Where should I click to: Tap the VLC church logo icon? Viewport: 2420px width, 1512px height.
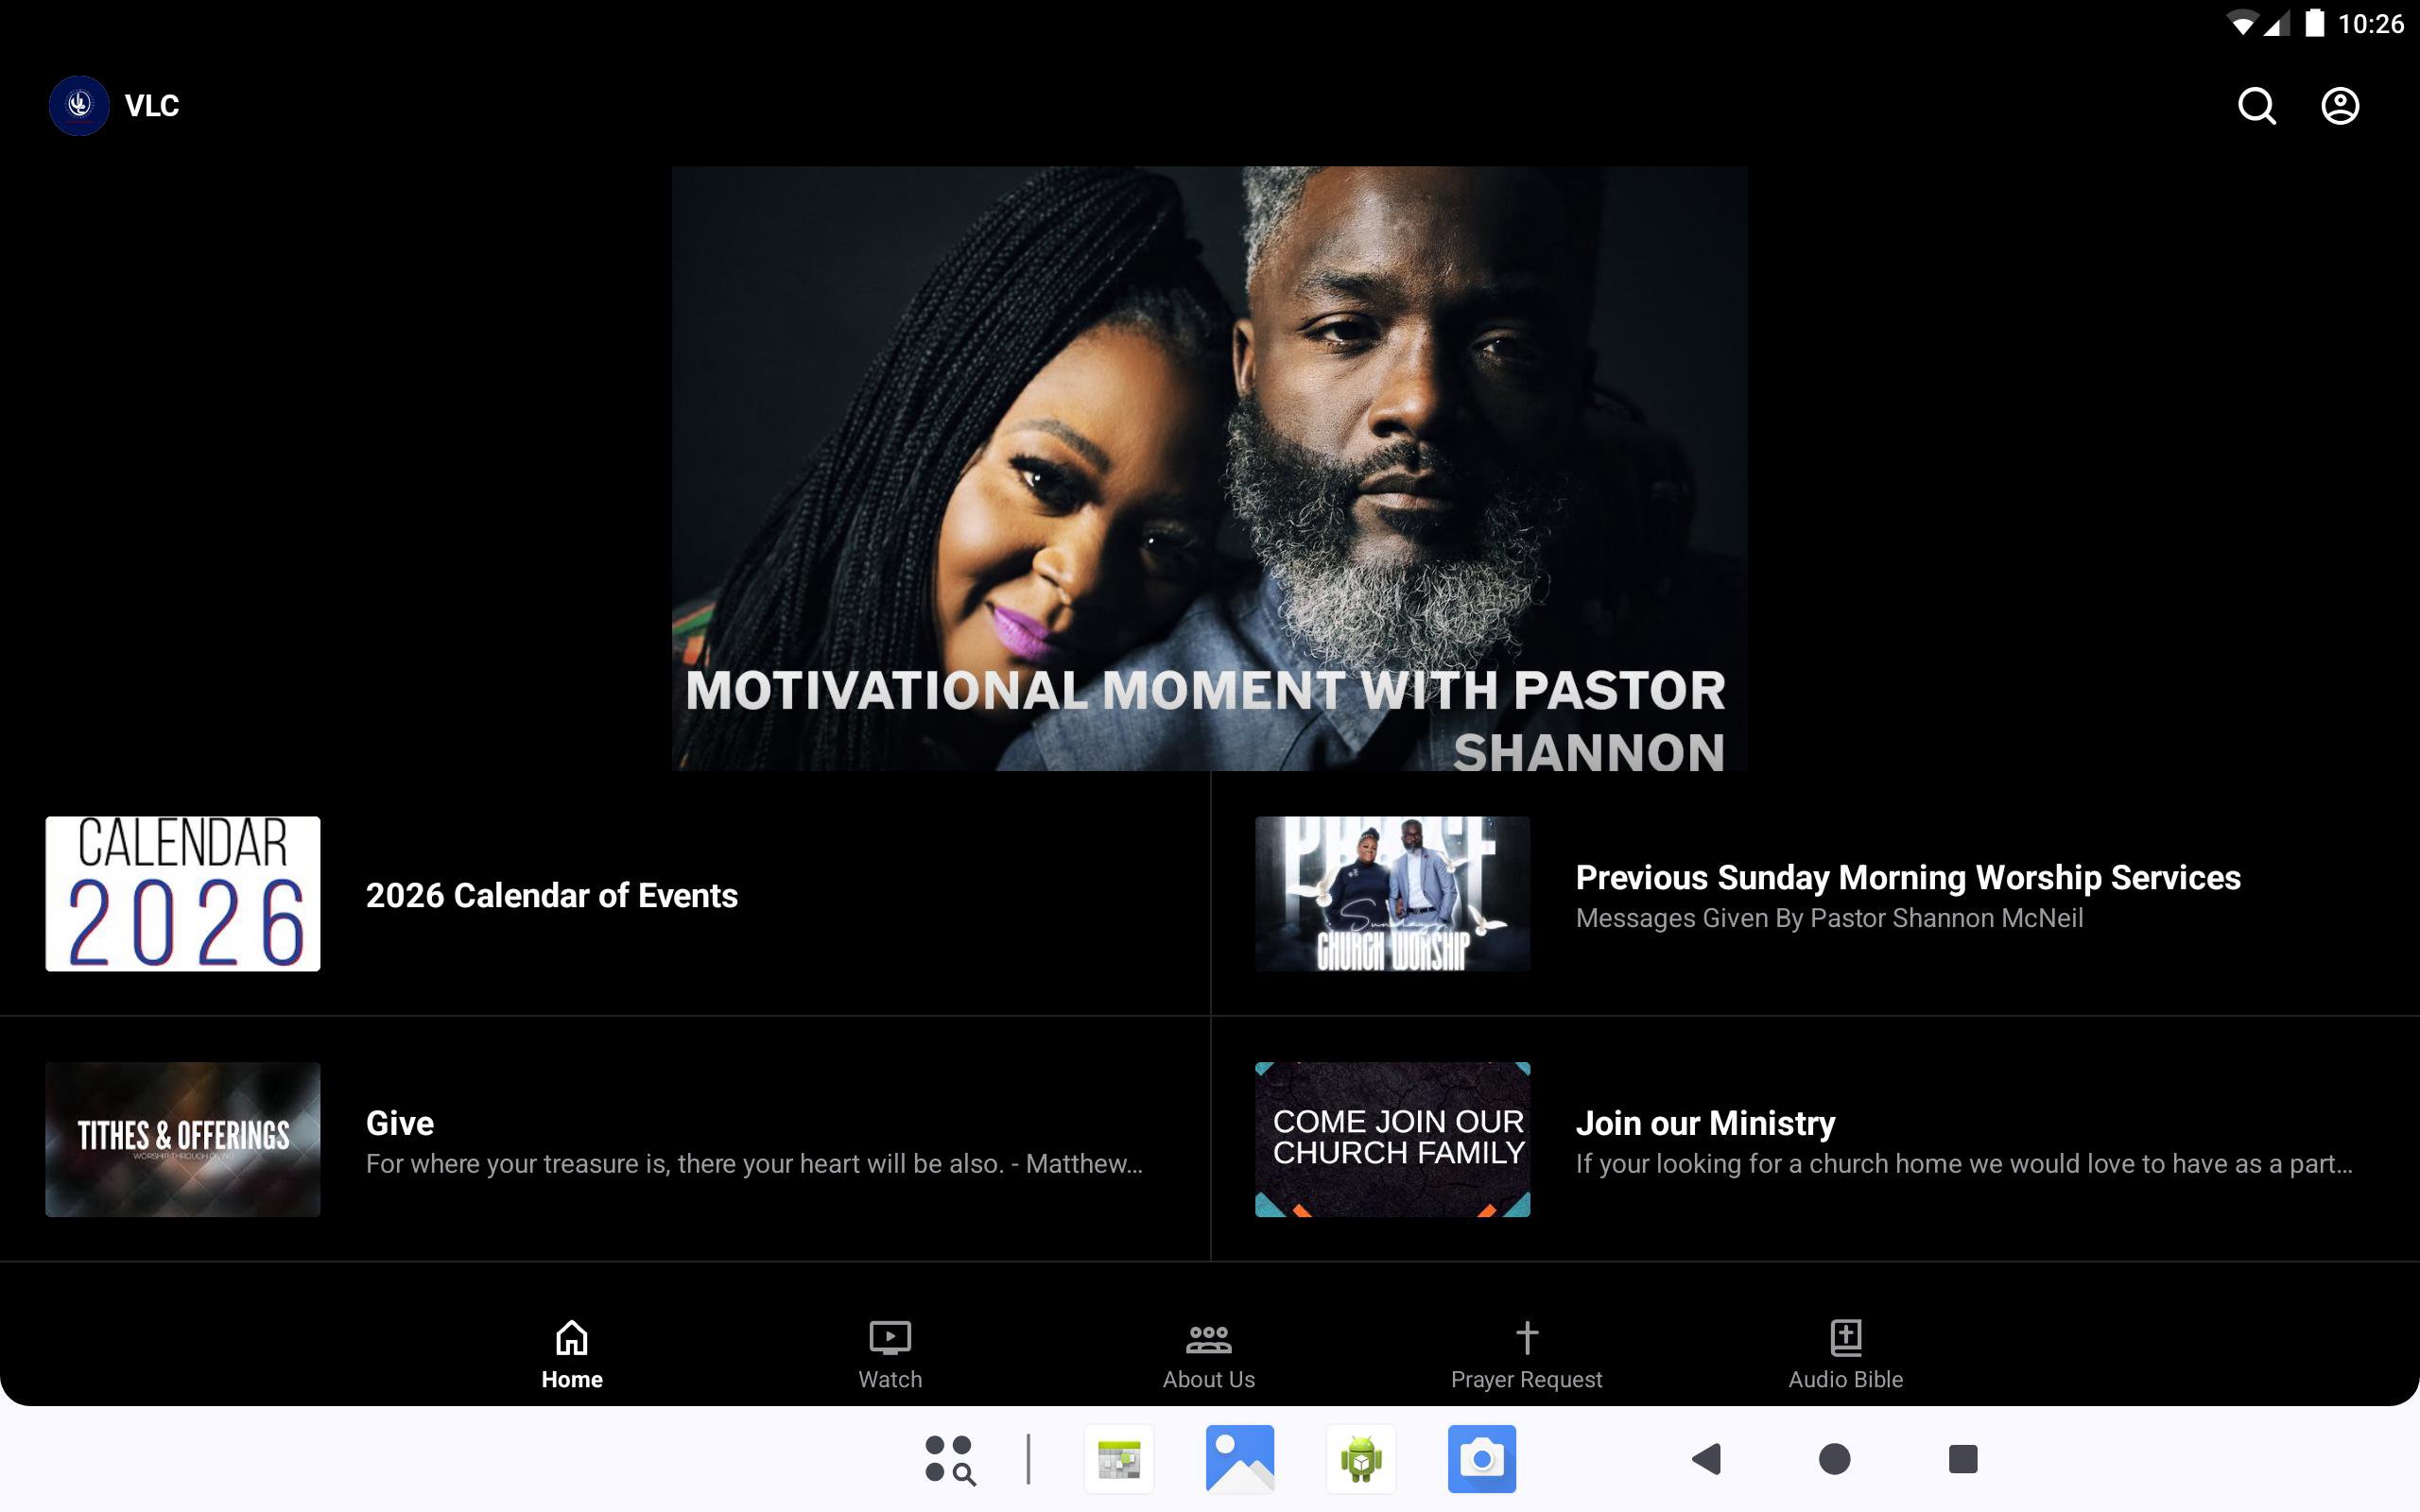click(x=79, y=106)
